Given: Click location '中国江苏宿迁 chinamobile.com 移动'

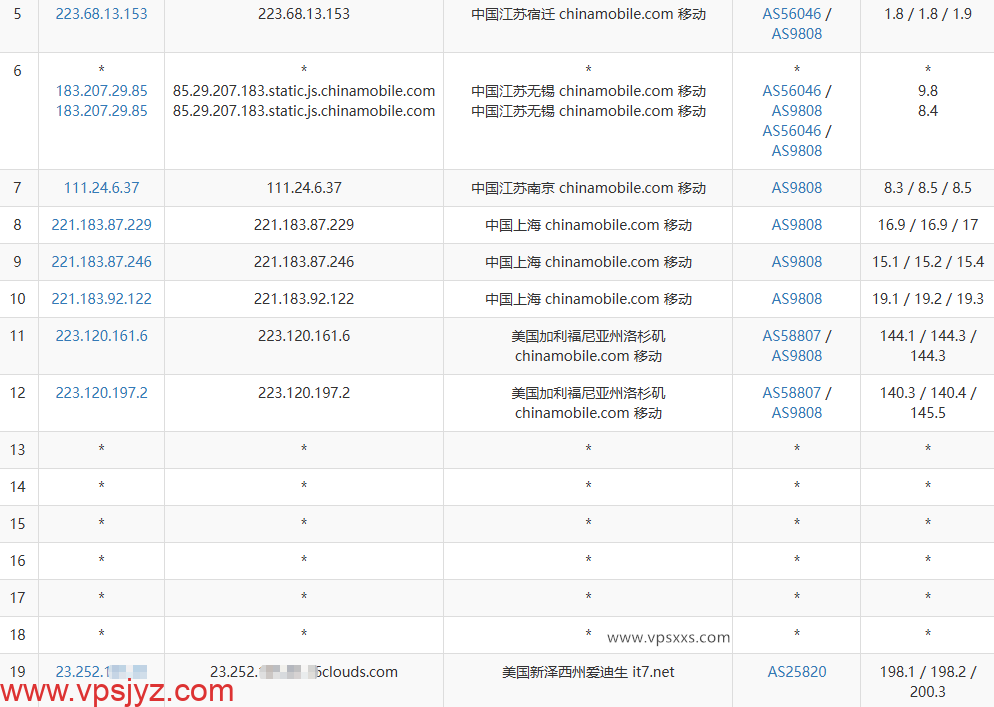Looking at the screenshot, I should (588, 14).
